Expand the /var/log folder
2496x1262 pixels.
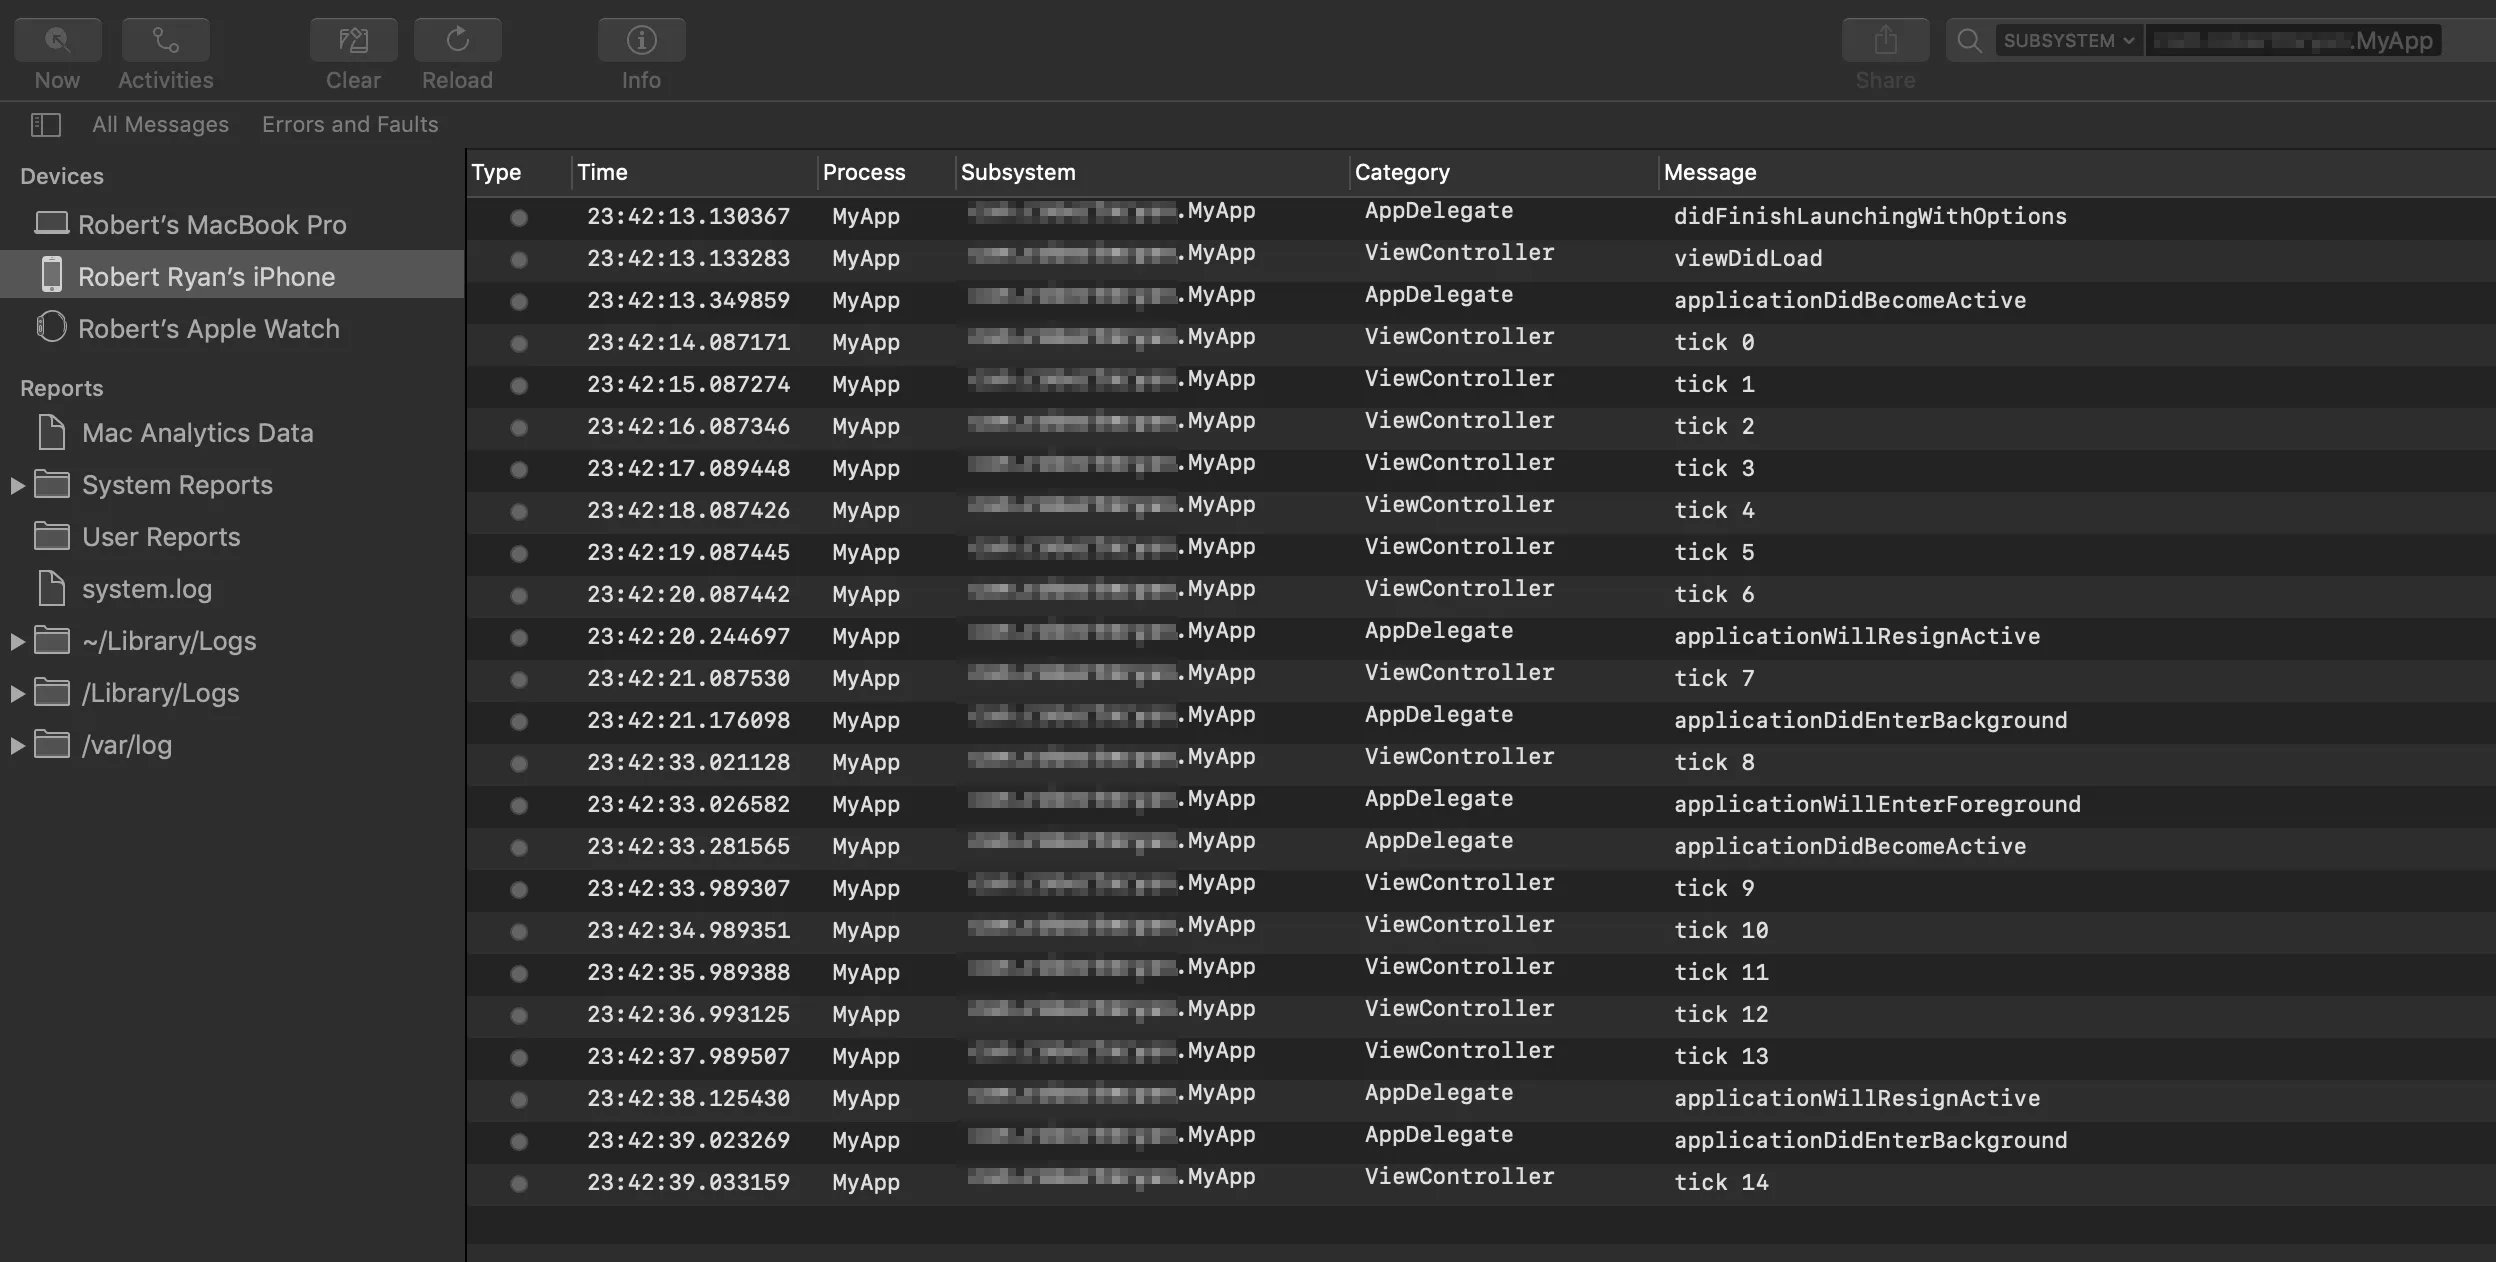tap(17, 745)
